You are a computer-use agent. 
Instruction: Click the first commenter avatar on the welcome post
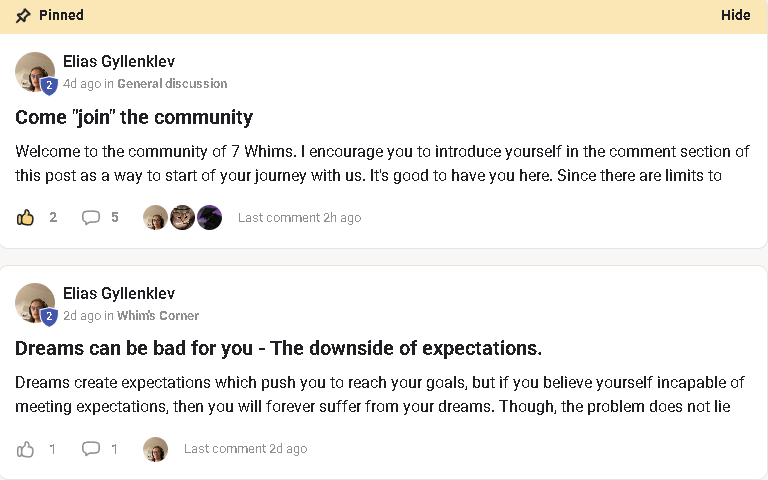coord(155,217)
